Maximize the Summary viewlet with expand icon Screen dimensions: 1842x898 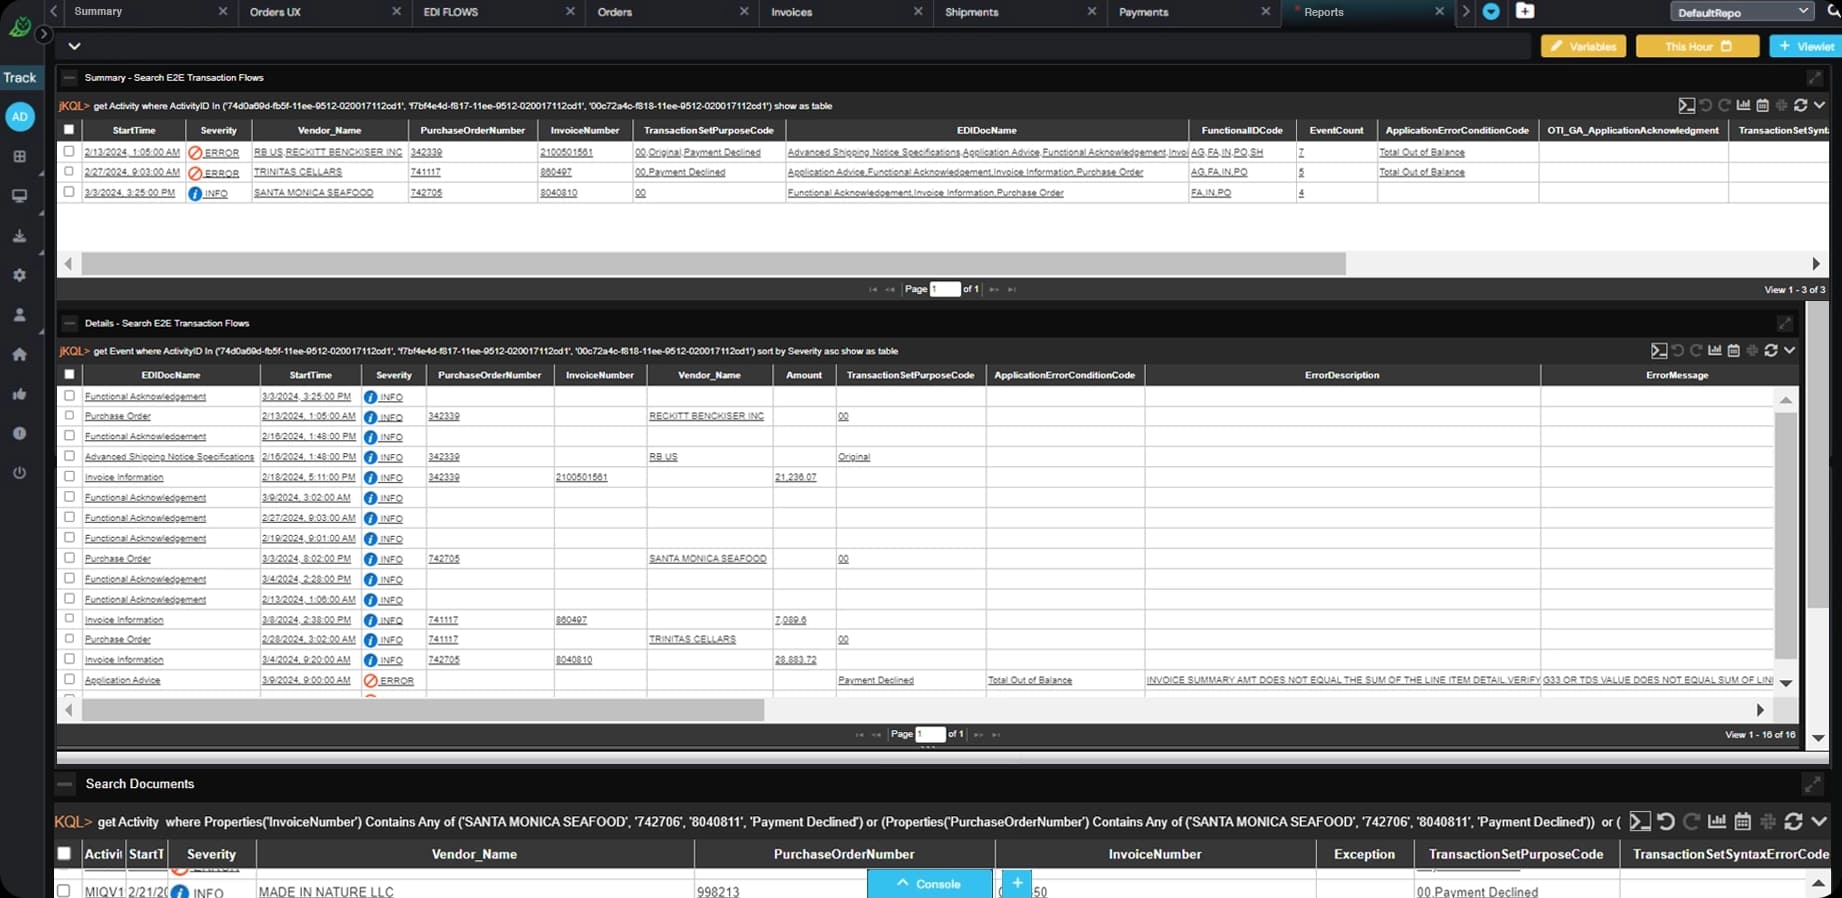point(1814,77)
